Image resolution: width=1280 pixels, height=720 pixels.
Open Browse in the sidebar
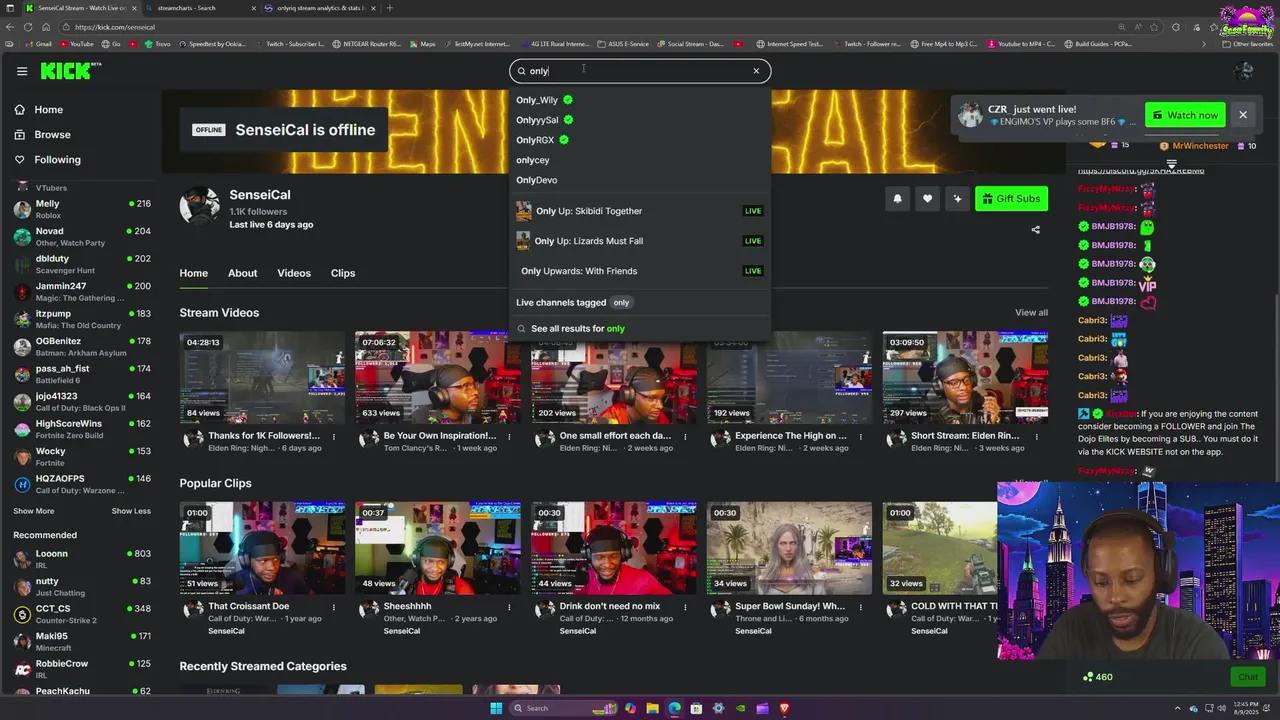coord(52,135)
